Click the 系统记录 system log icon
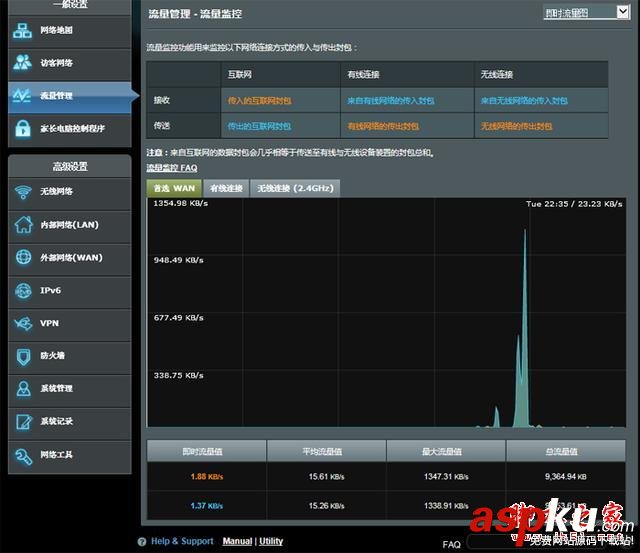640x553 pixels. (x=23, y=422)
